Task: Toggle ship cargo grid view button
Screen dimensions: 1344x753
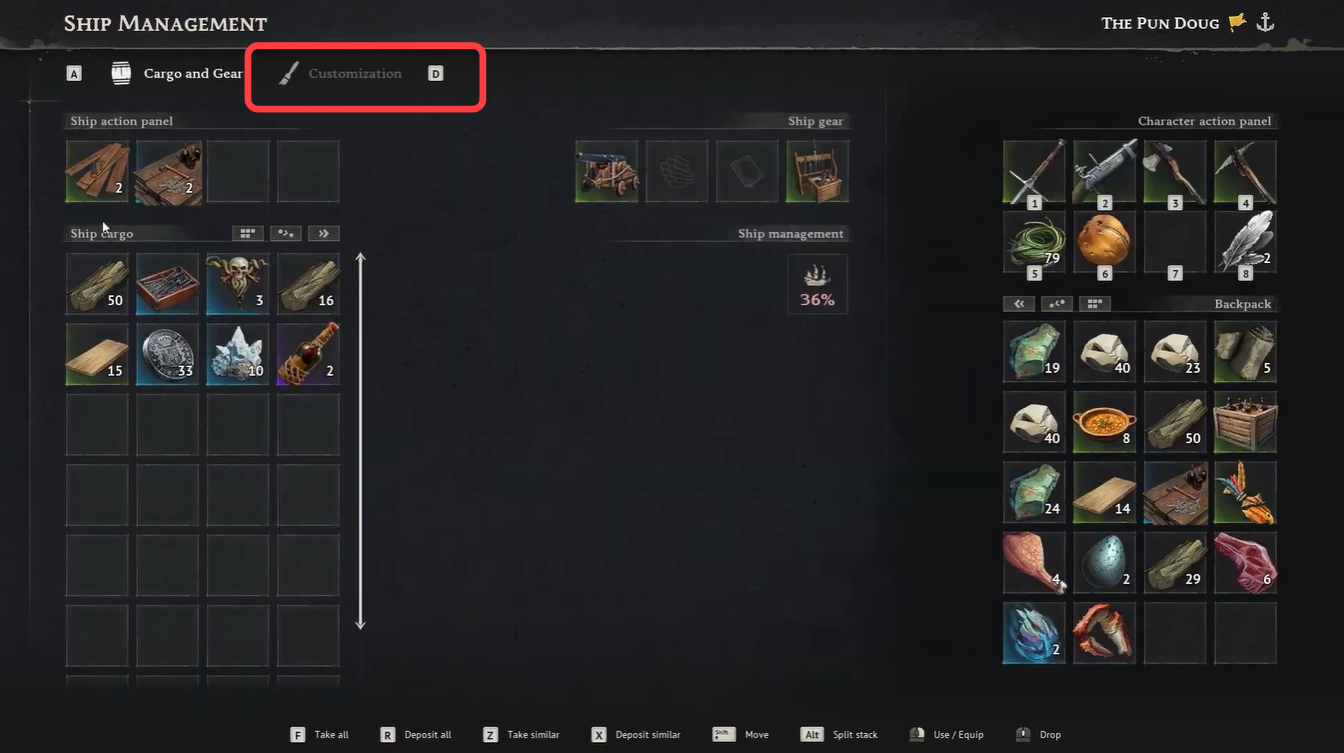Action: (x=248, y=233)
